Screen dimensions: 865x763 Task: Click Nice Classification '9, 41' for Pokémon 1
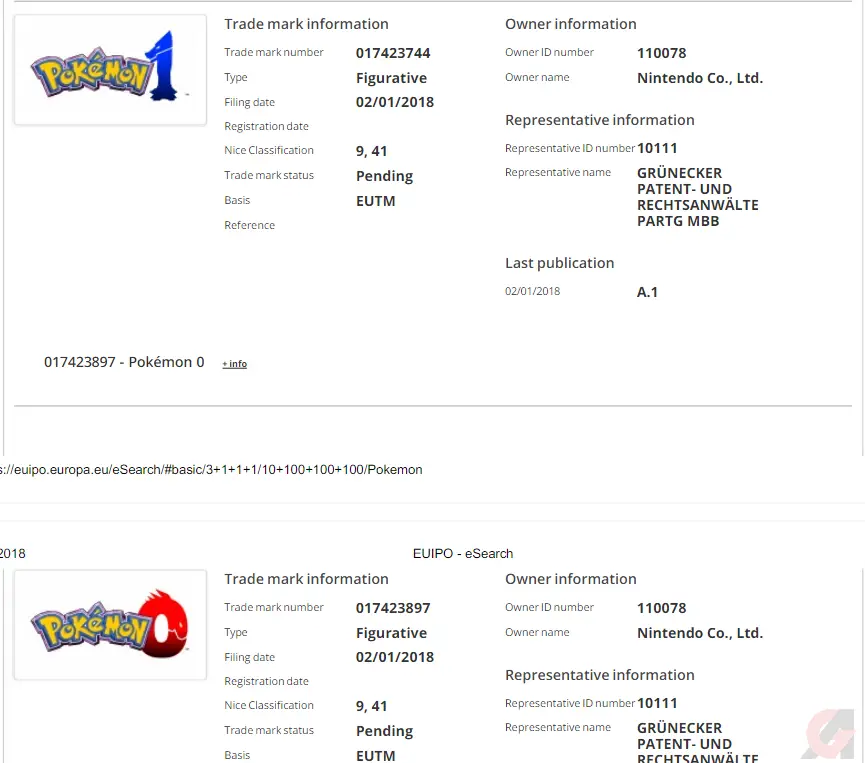pyautogui.click(x=371, y=151)
